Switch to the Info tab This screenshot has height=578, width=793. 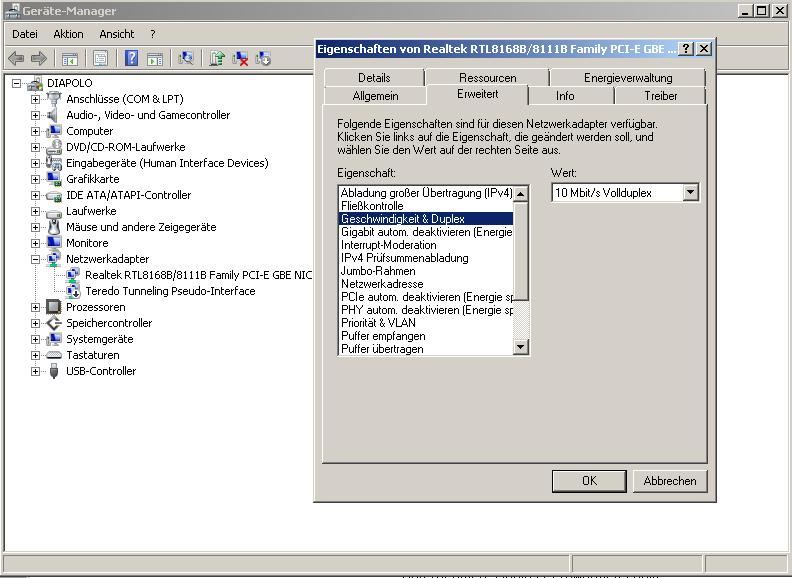pos(565,96)
